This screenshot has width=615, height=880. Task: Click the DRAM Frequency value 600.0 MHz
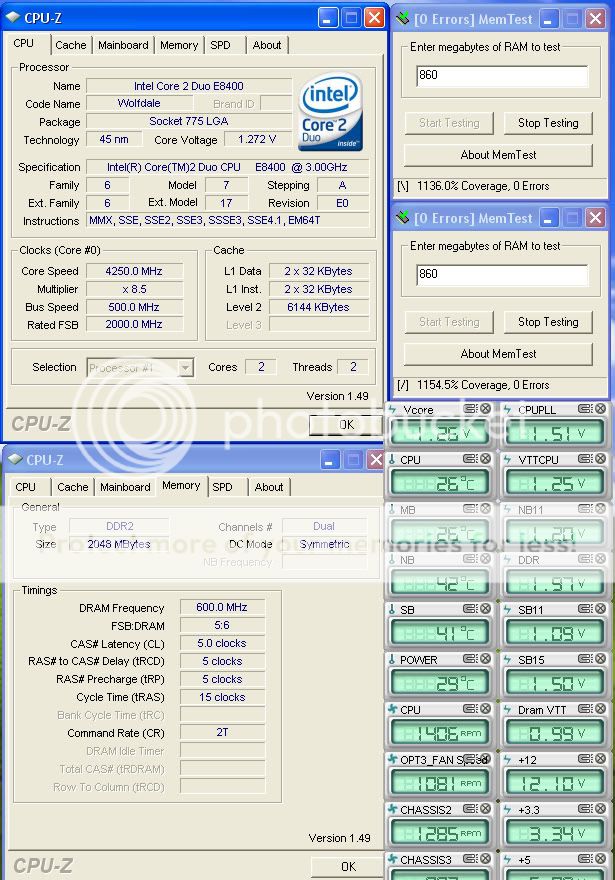[x=222, y=607]
